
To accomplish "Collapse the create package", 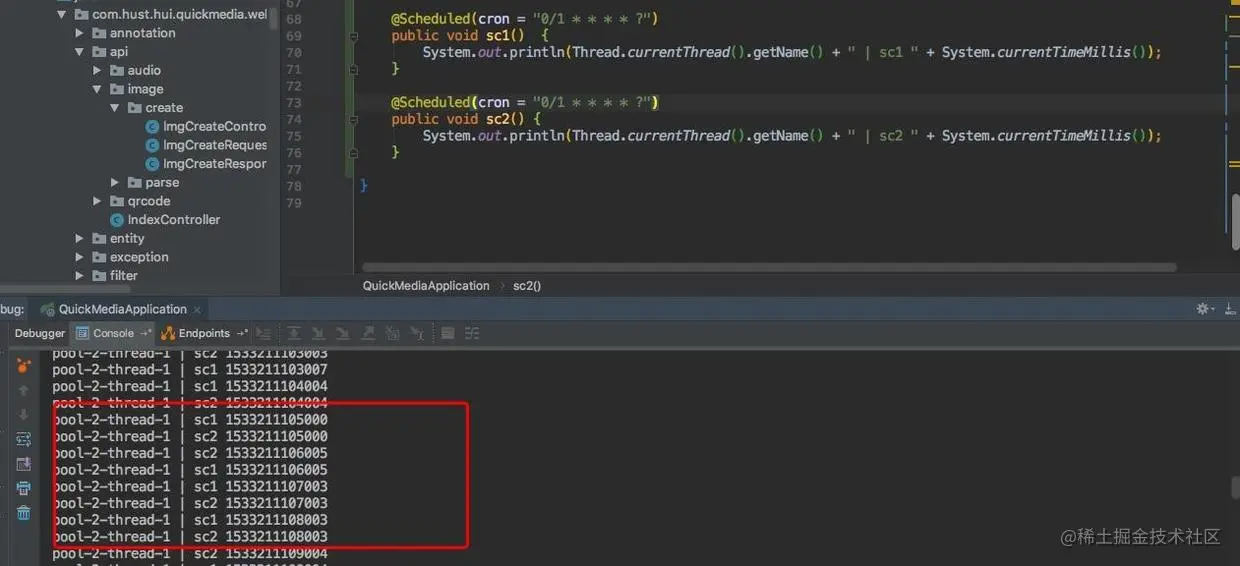I will pyautogui.click(x=116, y=108).
